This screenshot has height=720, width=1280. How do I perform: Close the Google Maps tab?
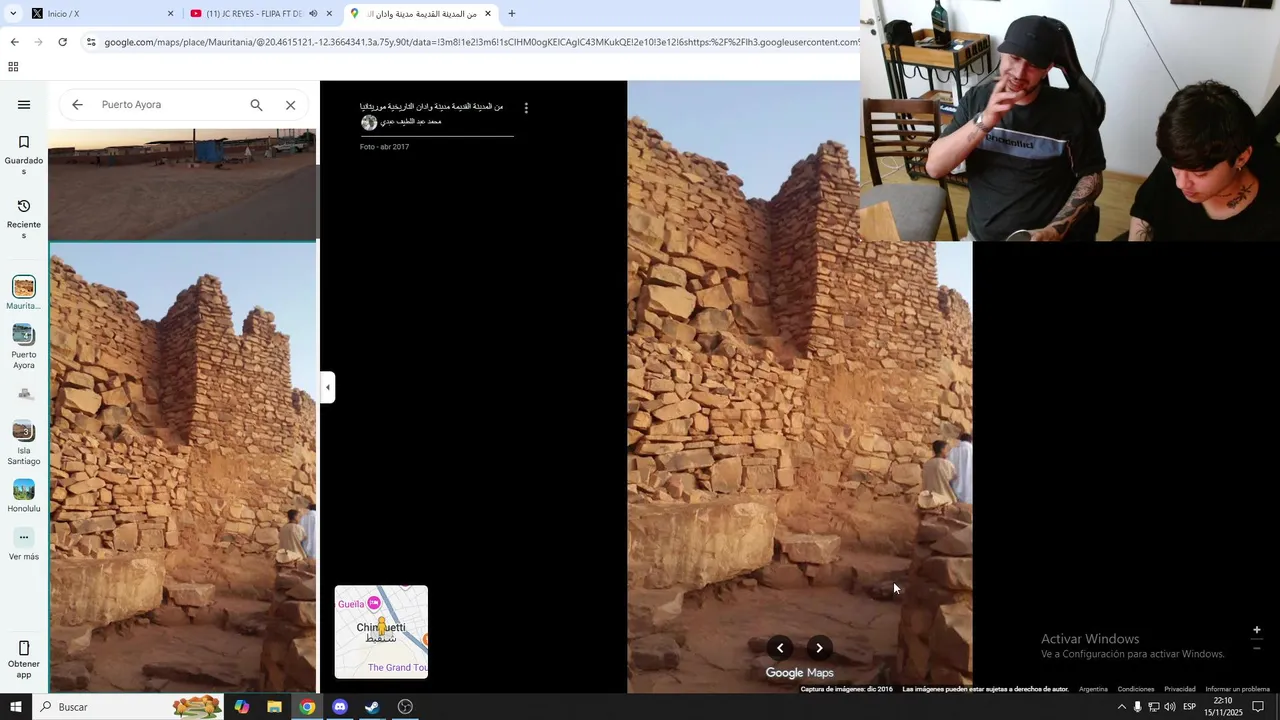pos(488,14)
